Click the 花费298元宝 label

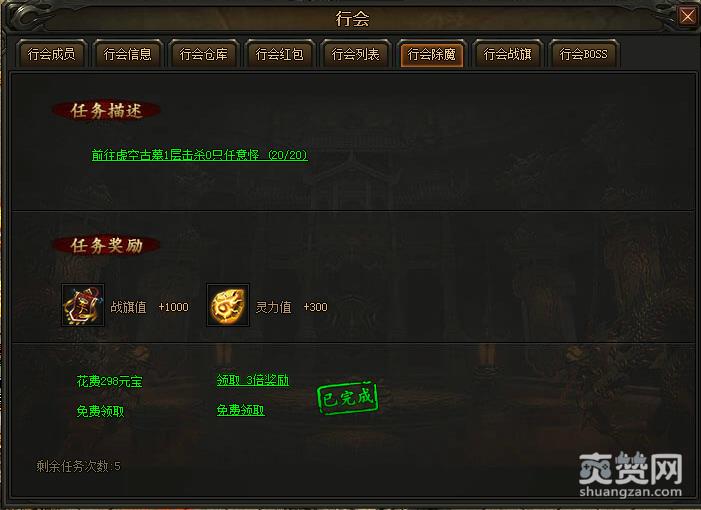(110, 381)
